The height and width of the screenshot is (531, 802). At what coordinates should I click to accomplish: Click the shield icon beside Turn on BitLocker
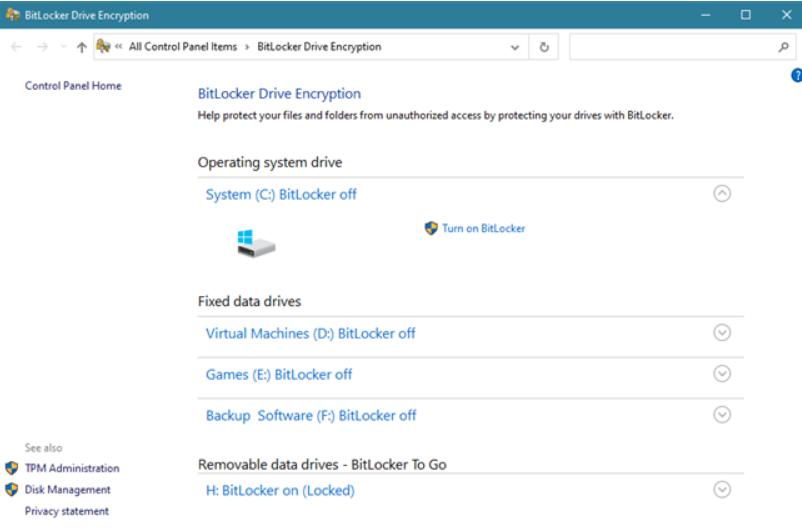(x=431, y=228)
